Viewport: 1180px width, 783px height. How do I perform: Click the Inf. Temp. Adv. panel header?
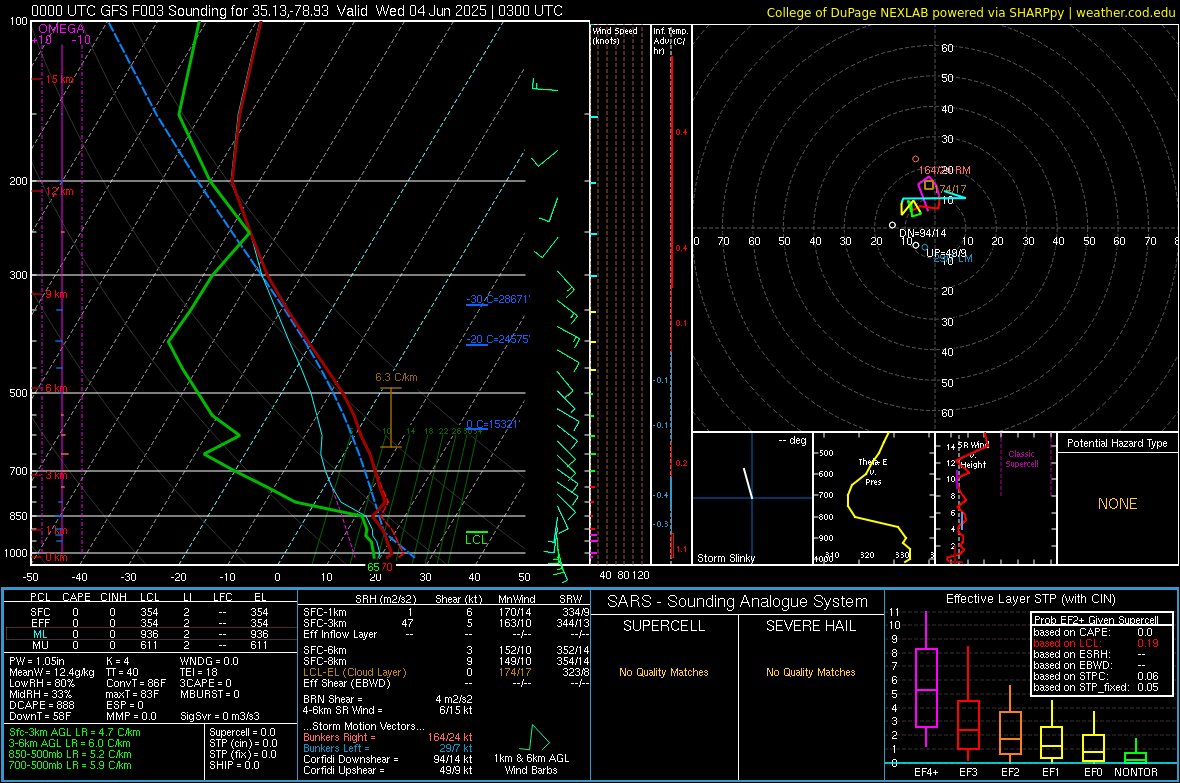671,41
